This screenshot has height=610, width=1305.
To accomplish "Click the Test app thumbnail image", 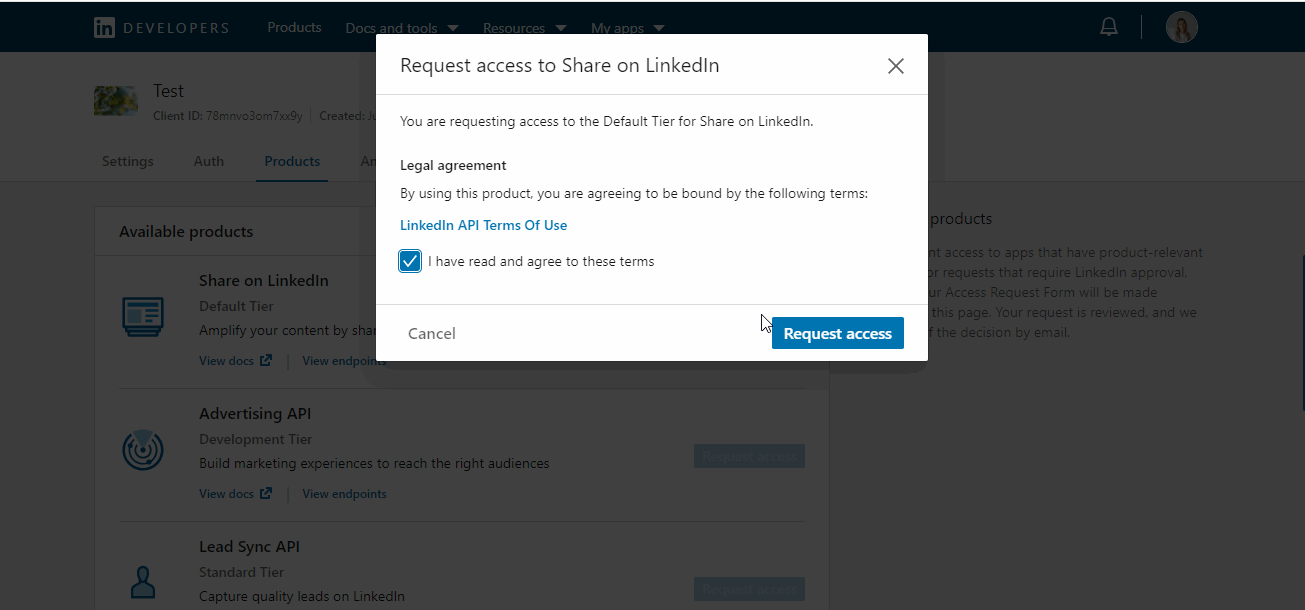I will tap(116, 100).
